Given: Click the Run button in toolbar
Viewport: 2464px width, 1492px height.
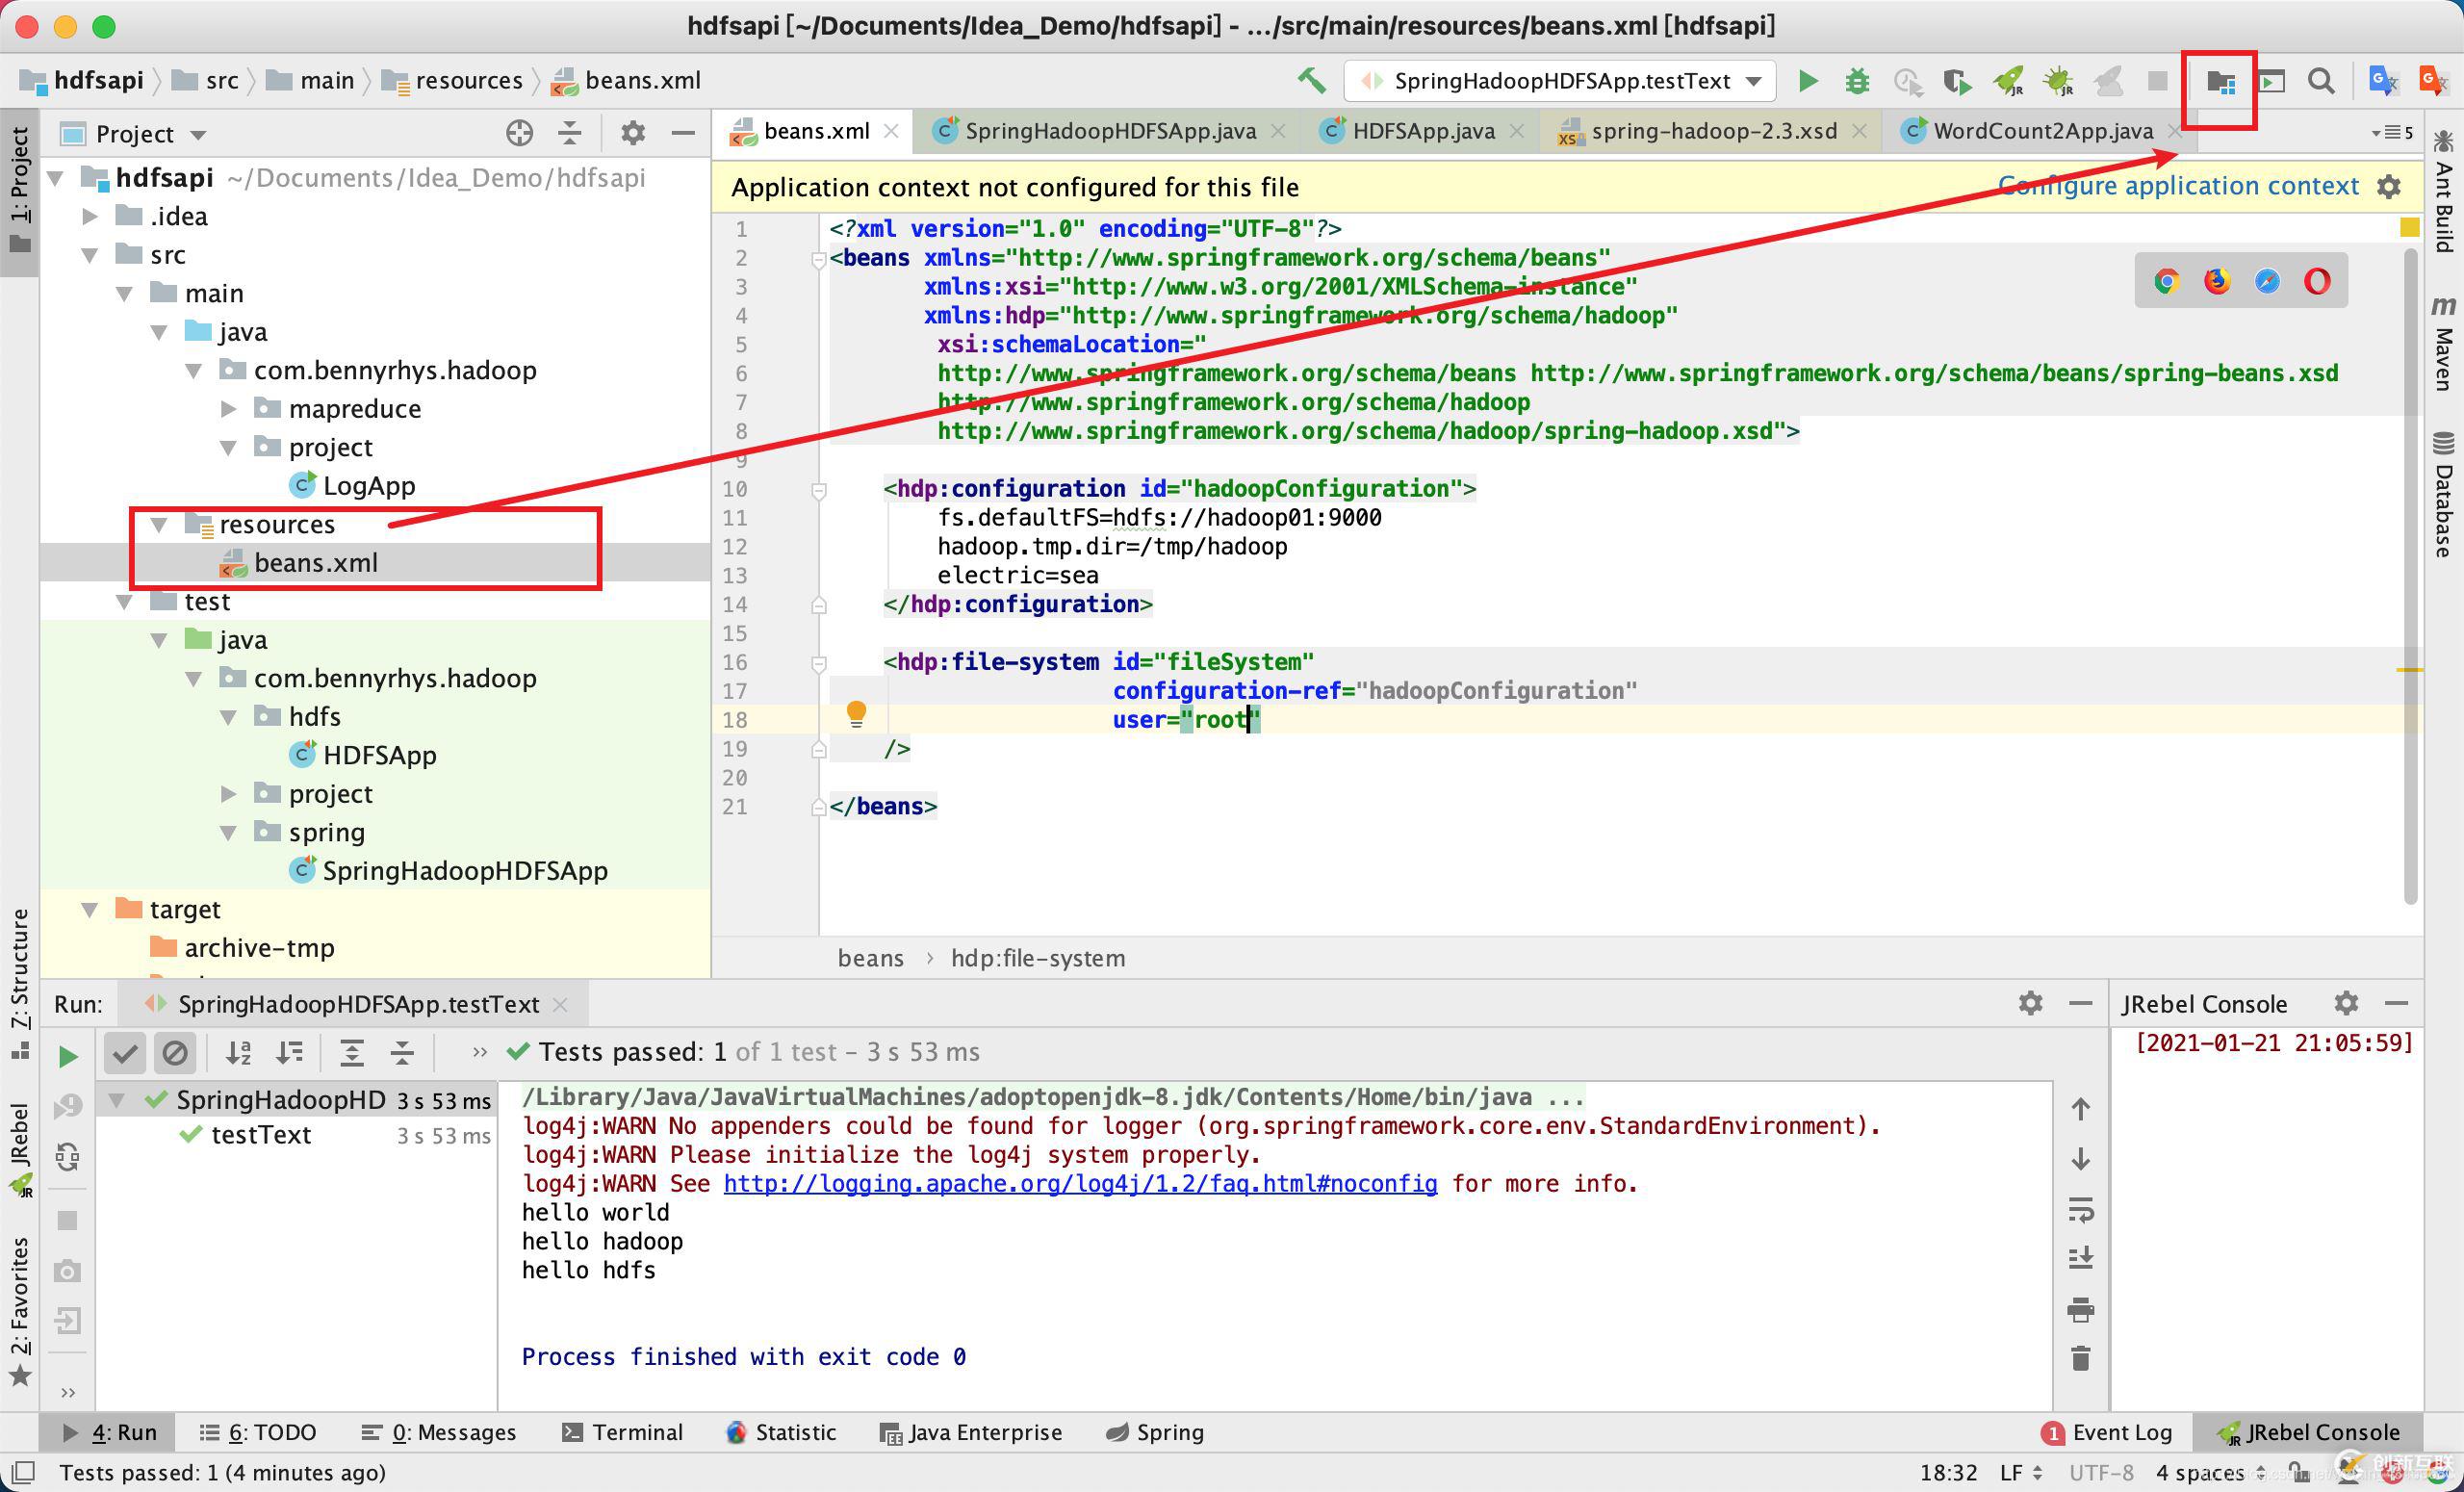Looking at the screenshot, I should coord(1812,81).
